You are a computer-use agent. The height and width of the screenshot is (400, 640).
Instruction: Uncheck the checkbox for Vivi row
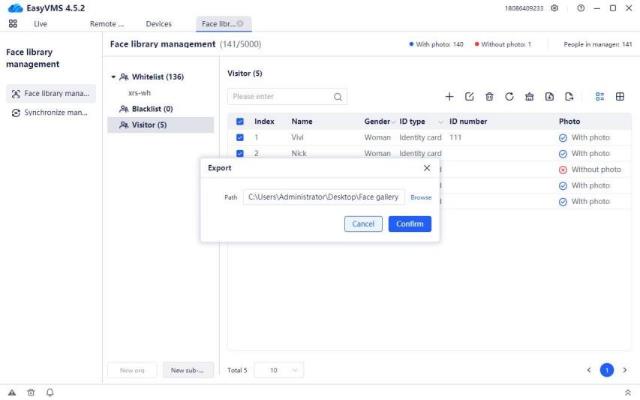coord(240,137)
